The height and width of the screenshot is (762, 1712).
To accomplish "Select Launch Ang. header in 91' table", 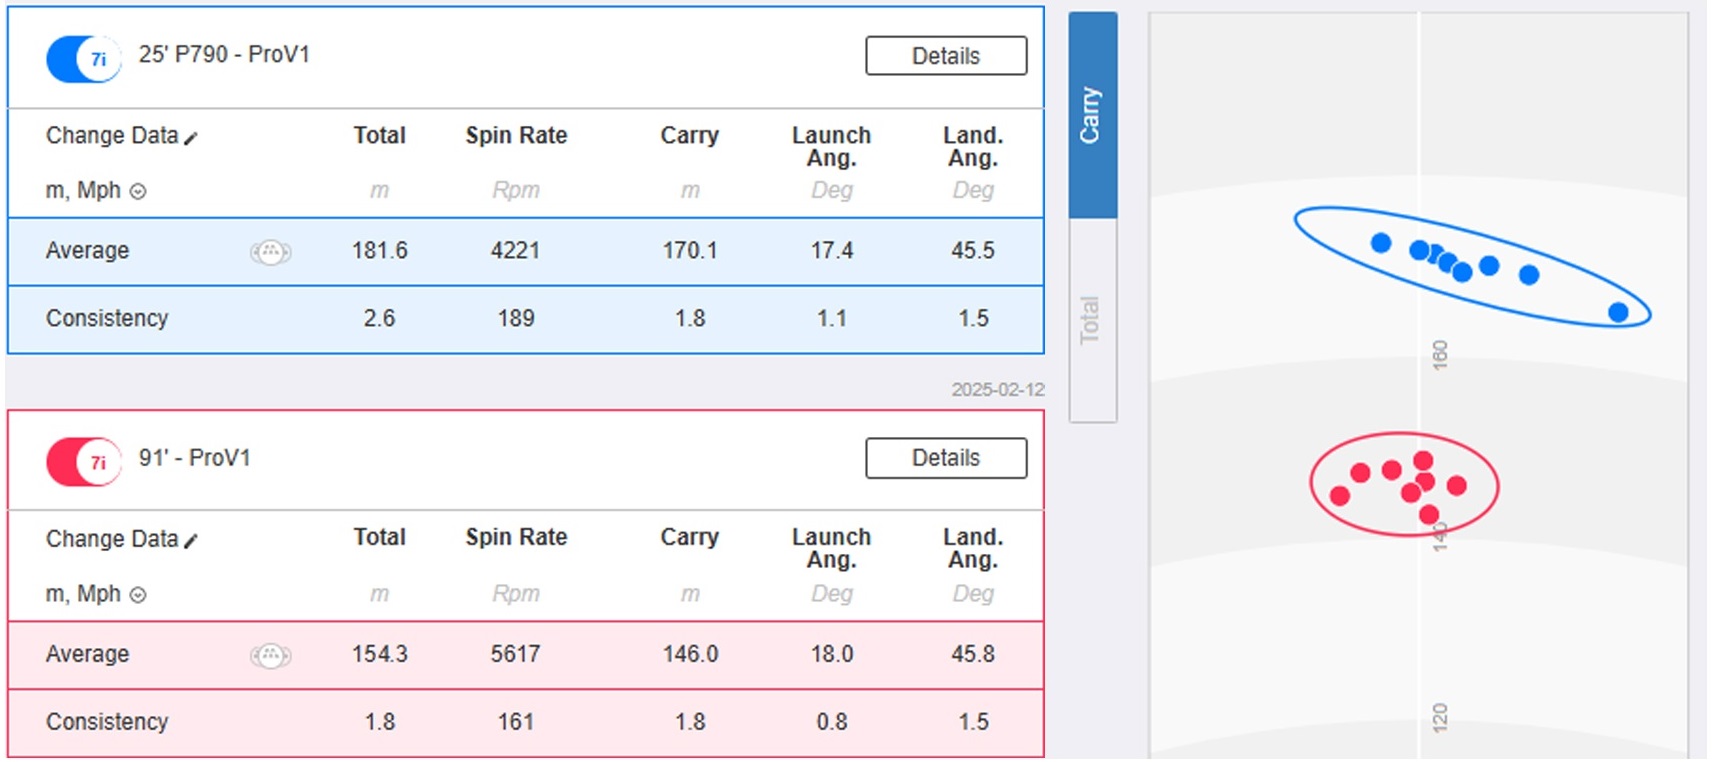I will click(x=832, y=548).
